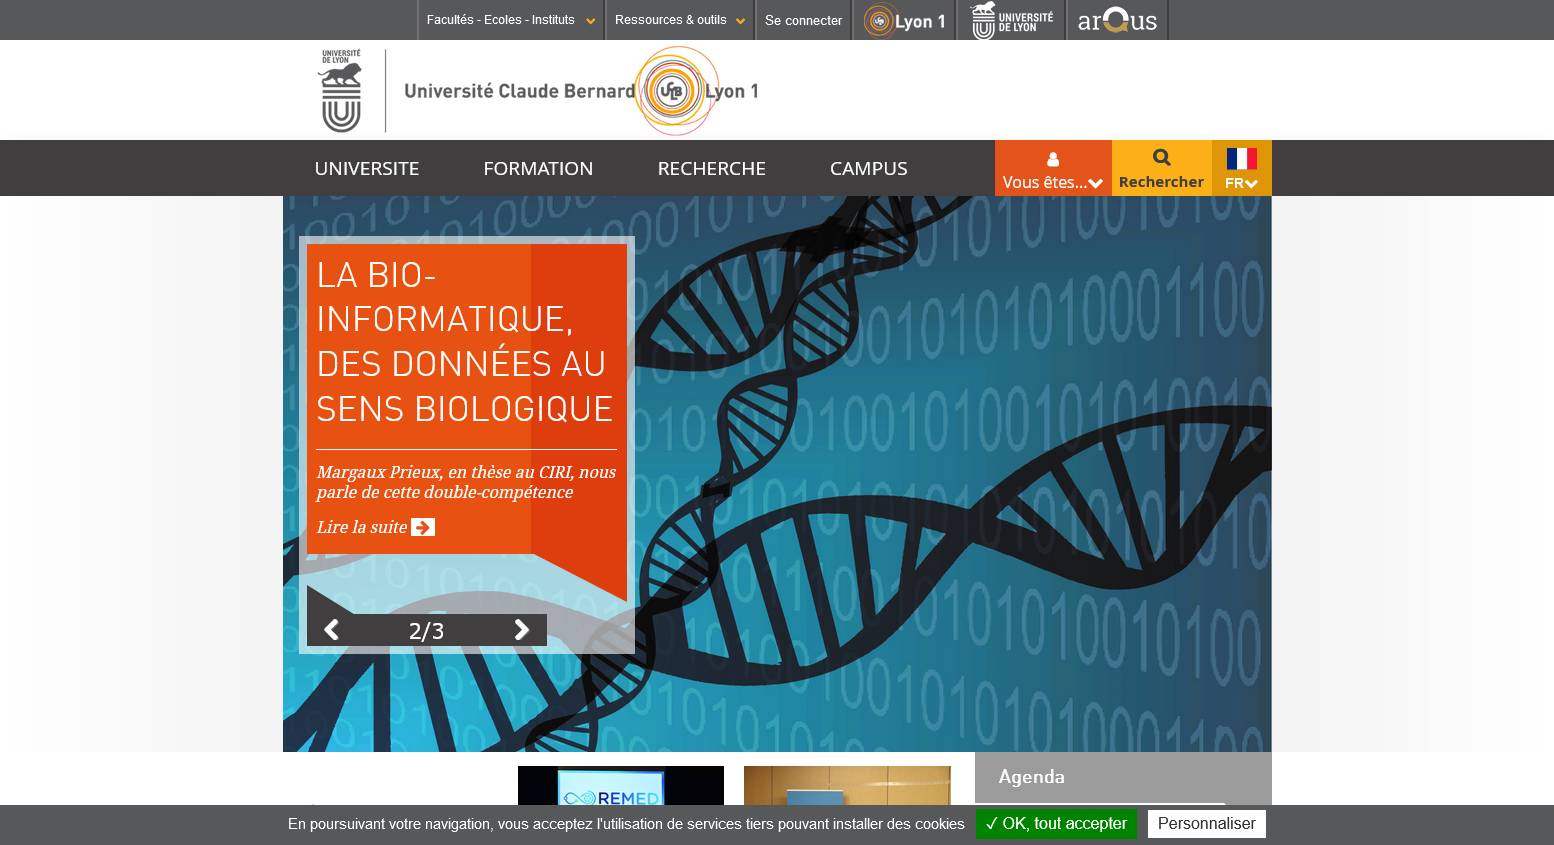Open the CAMPUS menu
Image resolution: width=1554 pixels, height=845 pixels.
coord(868,169)
